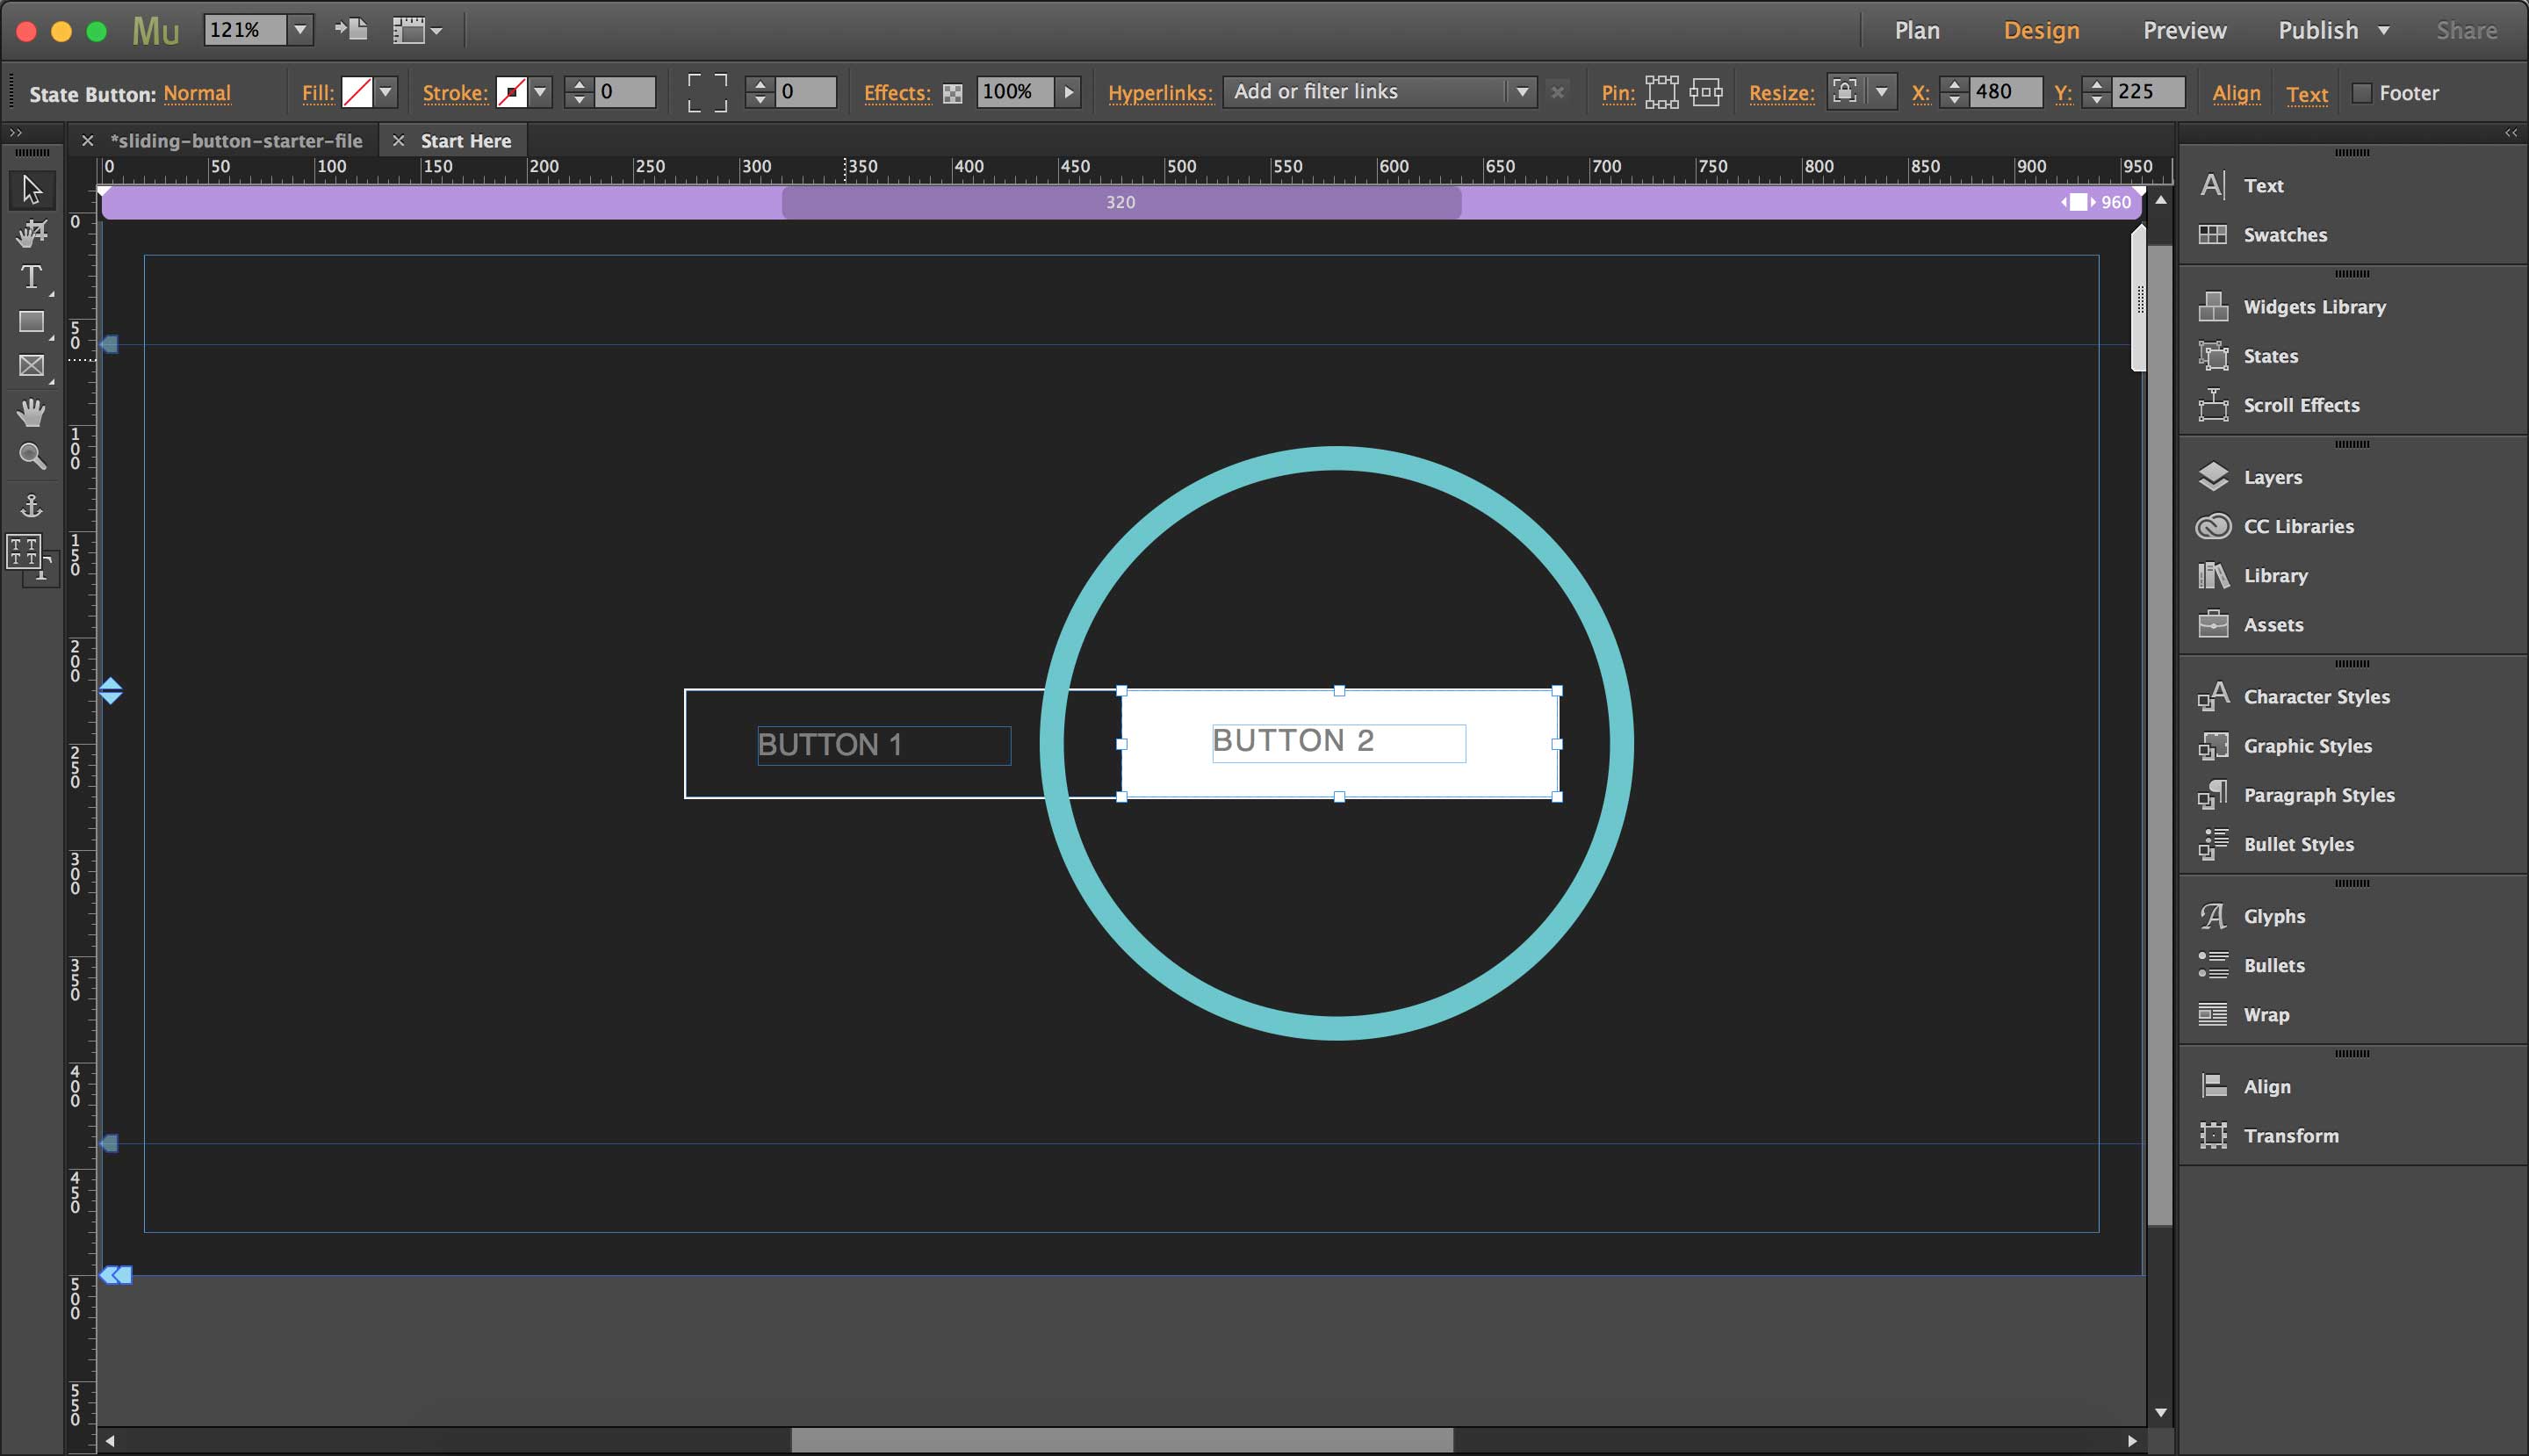The image size is (2529, 1456).
Task: Click the CC Libraries panel icon
Action: (2215, 525)
